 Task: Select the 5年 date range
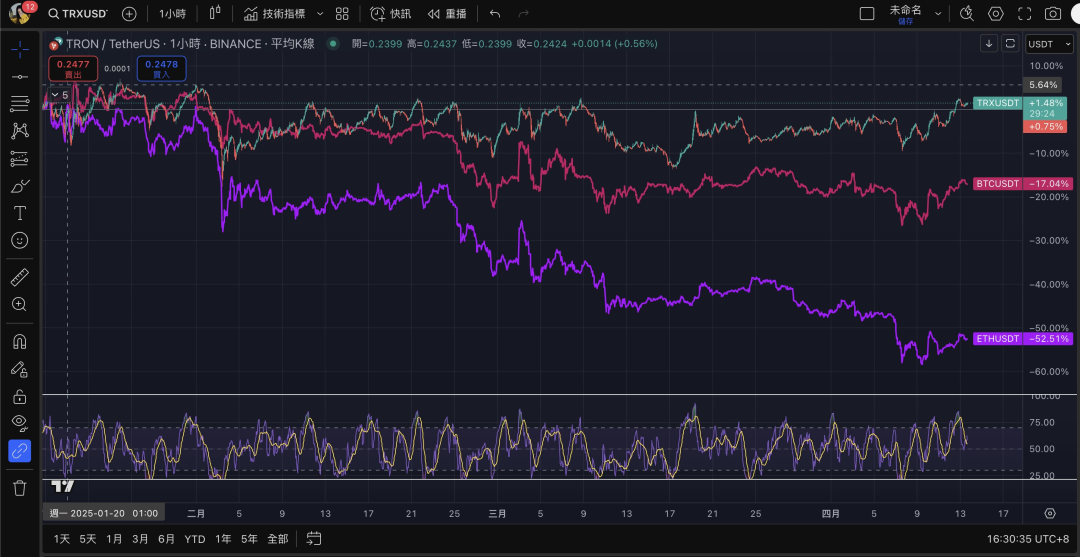coord(249,538)
